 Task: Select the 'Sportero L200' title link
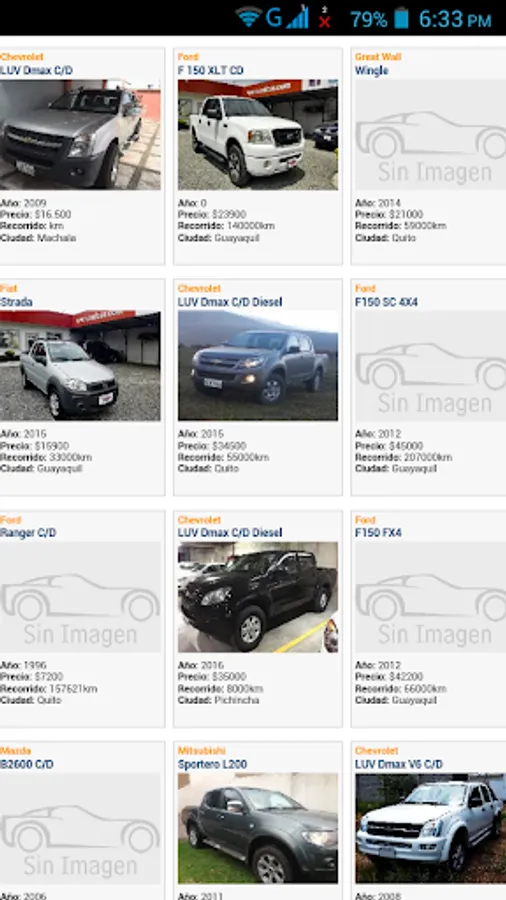tap(212, 765)
